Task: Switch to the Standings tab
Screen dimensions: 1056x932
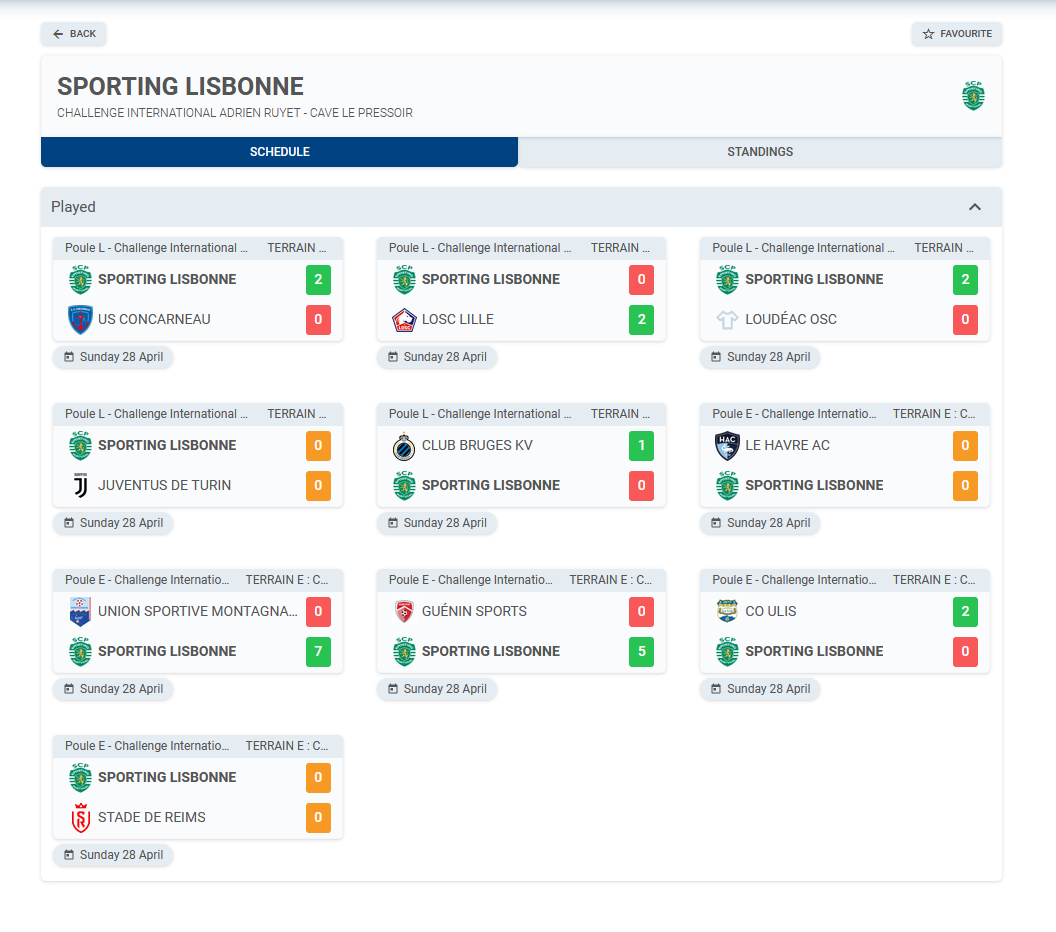Action: pos(760,152)
